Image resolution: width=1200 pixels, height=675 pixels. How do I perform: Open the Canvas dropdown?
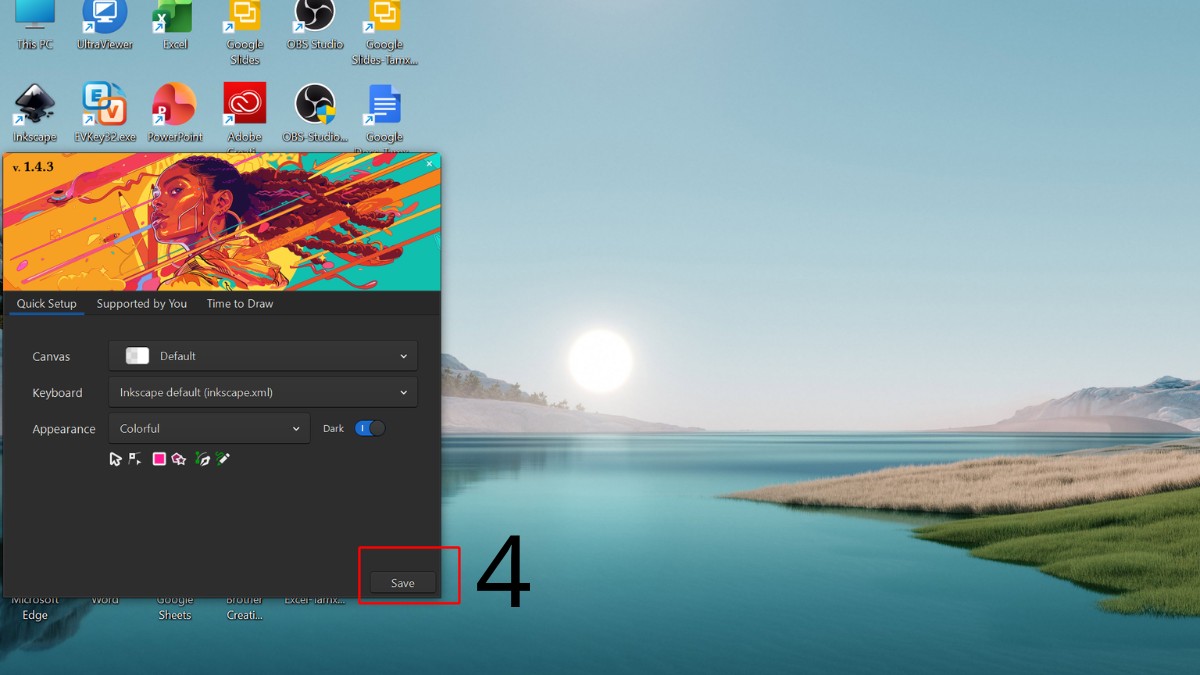262,356
